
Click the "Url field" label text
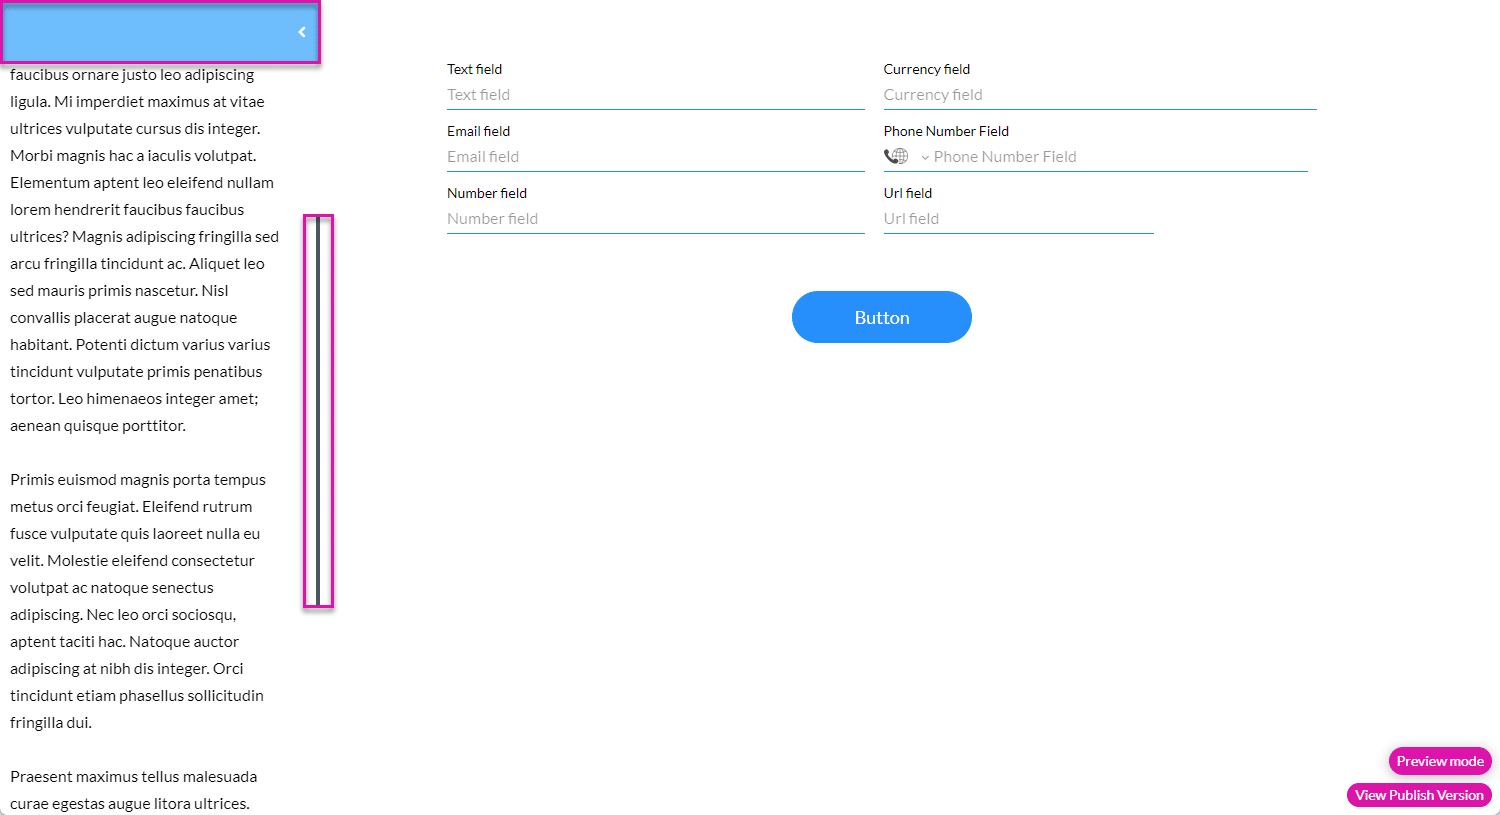(907, 193)
